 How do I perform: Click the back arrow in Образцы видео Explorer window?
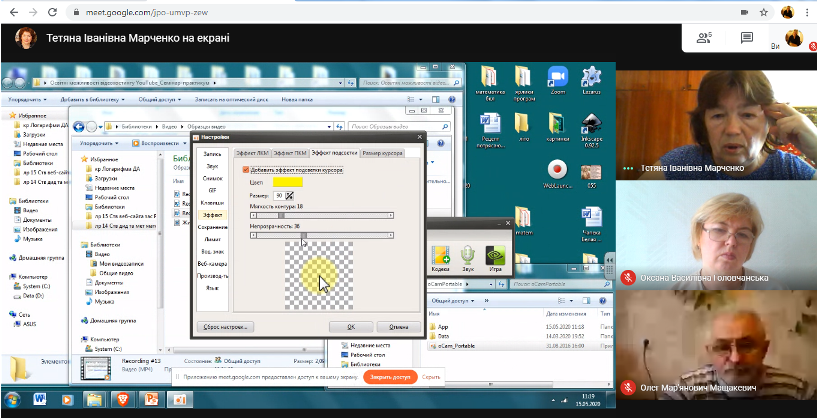click(79, 127)
